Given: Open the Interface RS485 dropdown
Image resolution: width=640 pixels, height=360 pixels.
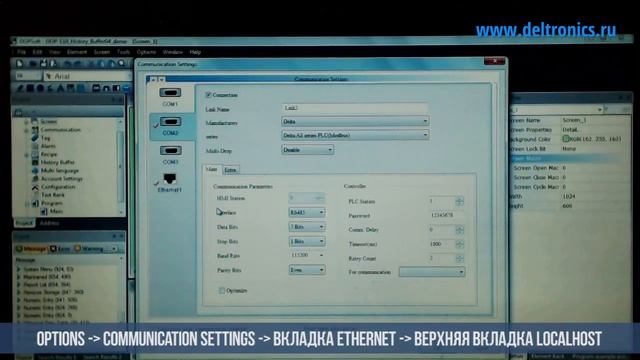Looking at the screenshot, I should (x=307, y=212).
